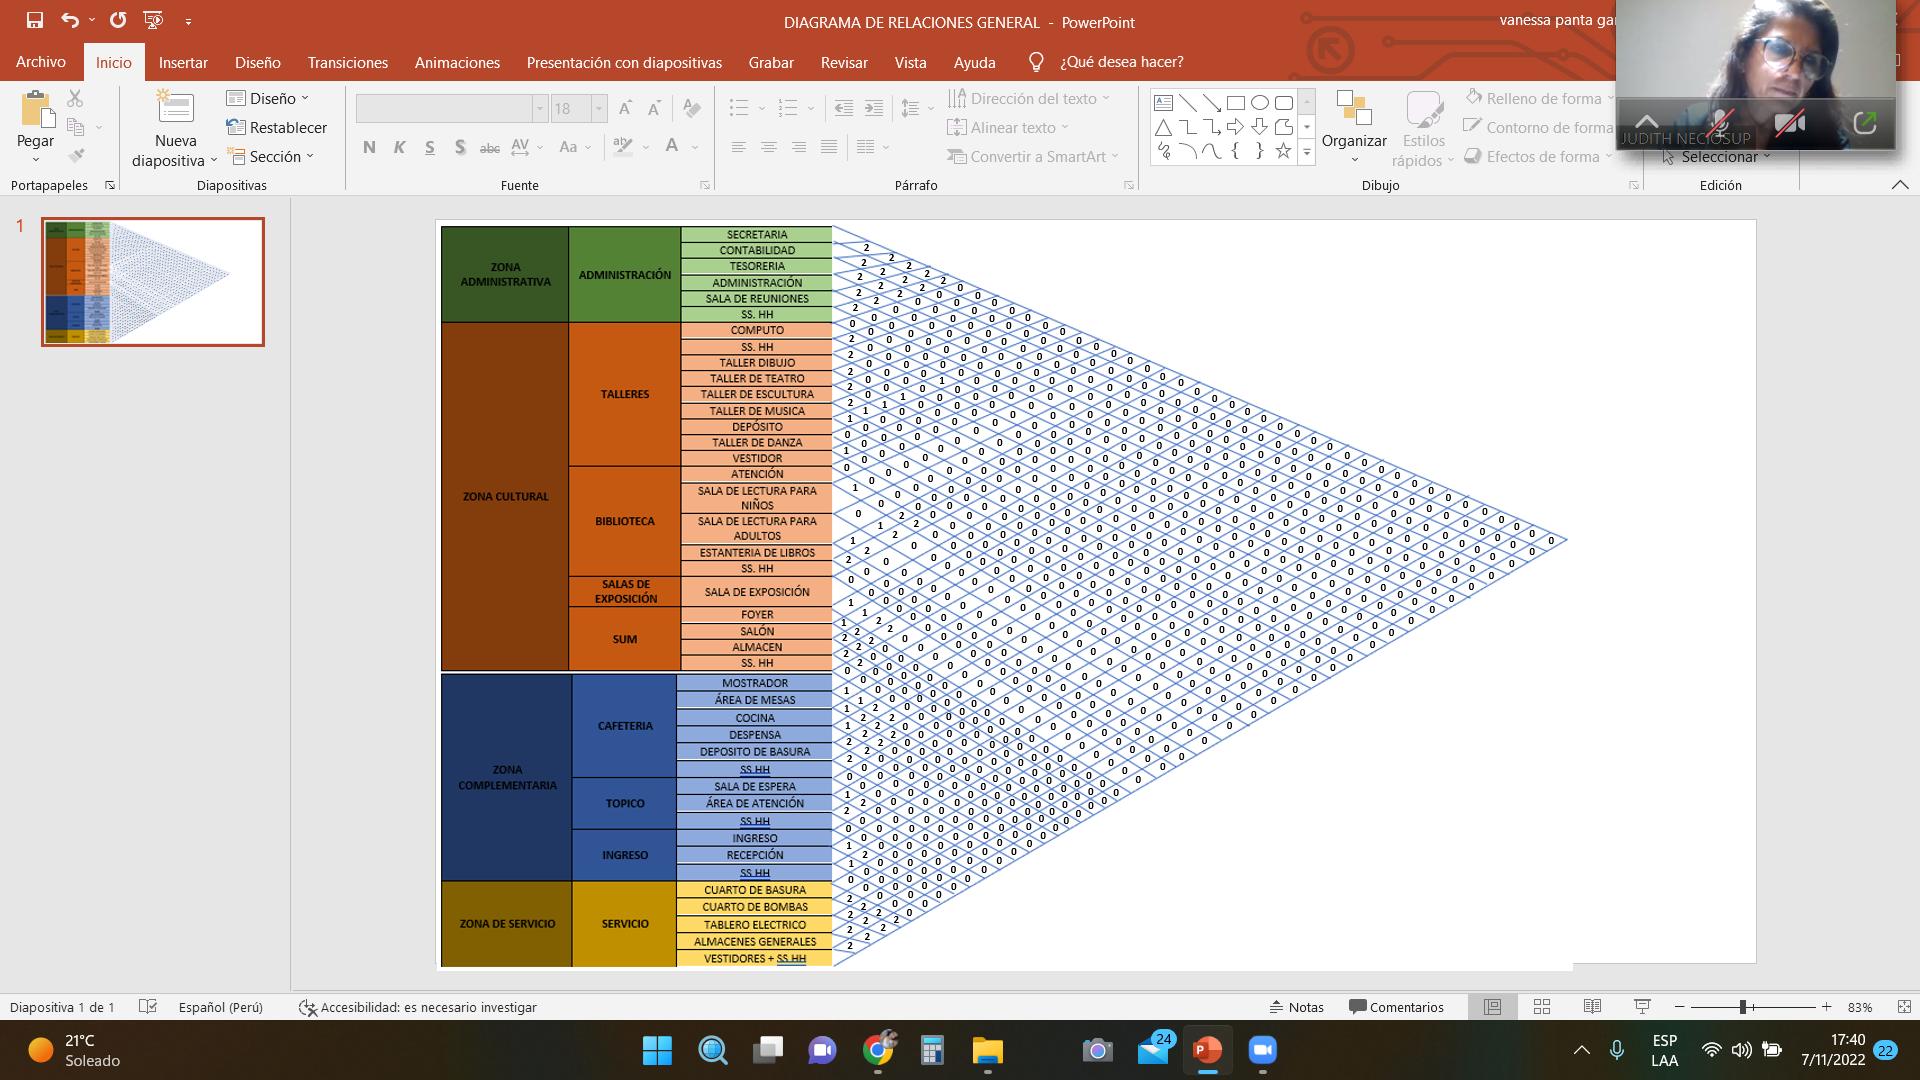
Task: Switch to reading view
Action: [x=1592, y=1007]
